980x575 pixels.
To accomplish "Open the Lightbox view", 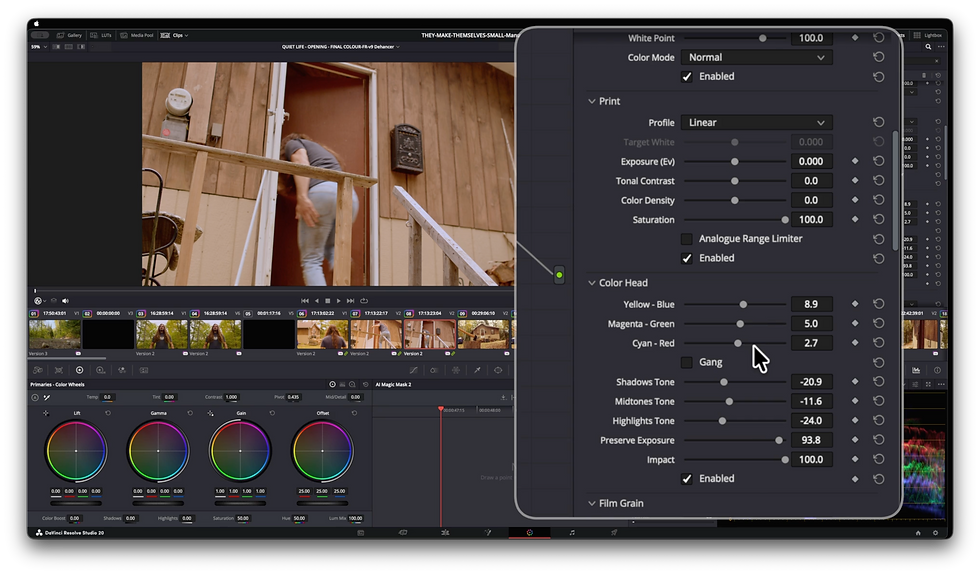I will 928,36.
